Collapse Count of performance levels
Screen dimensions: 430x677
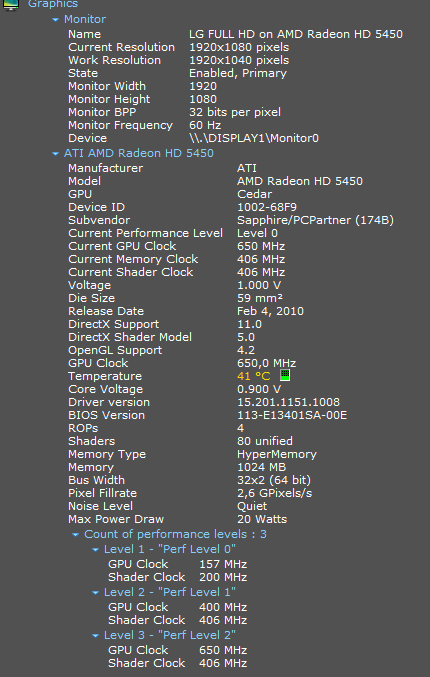76,535
